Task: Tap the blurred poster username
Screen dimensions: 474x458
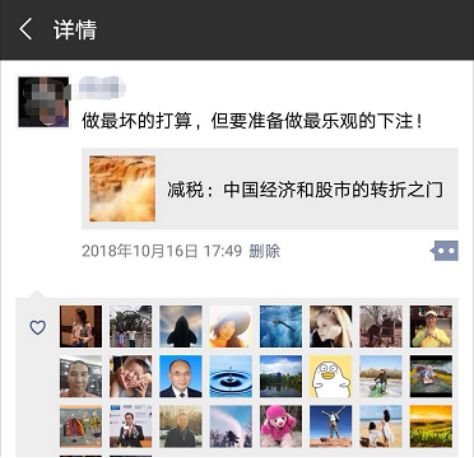Action: (102, 87)
